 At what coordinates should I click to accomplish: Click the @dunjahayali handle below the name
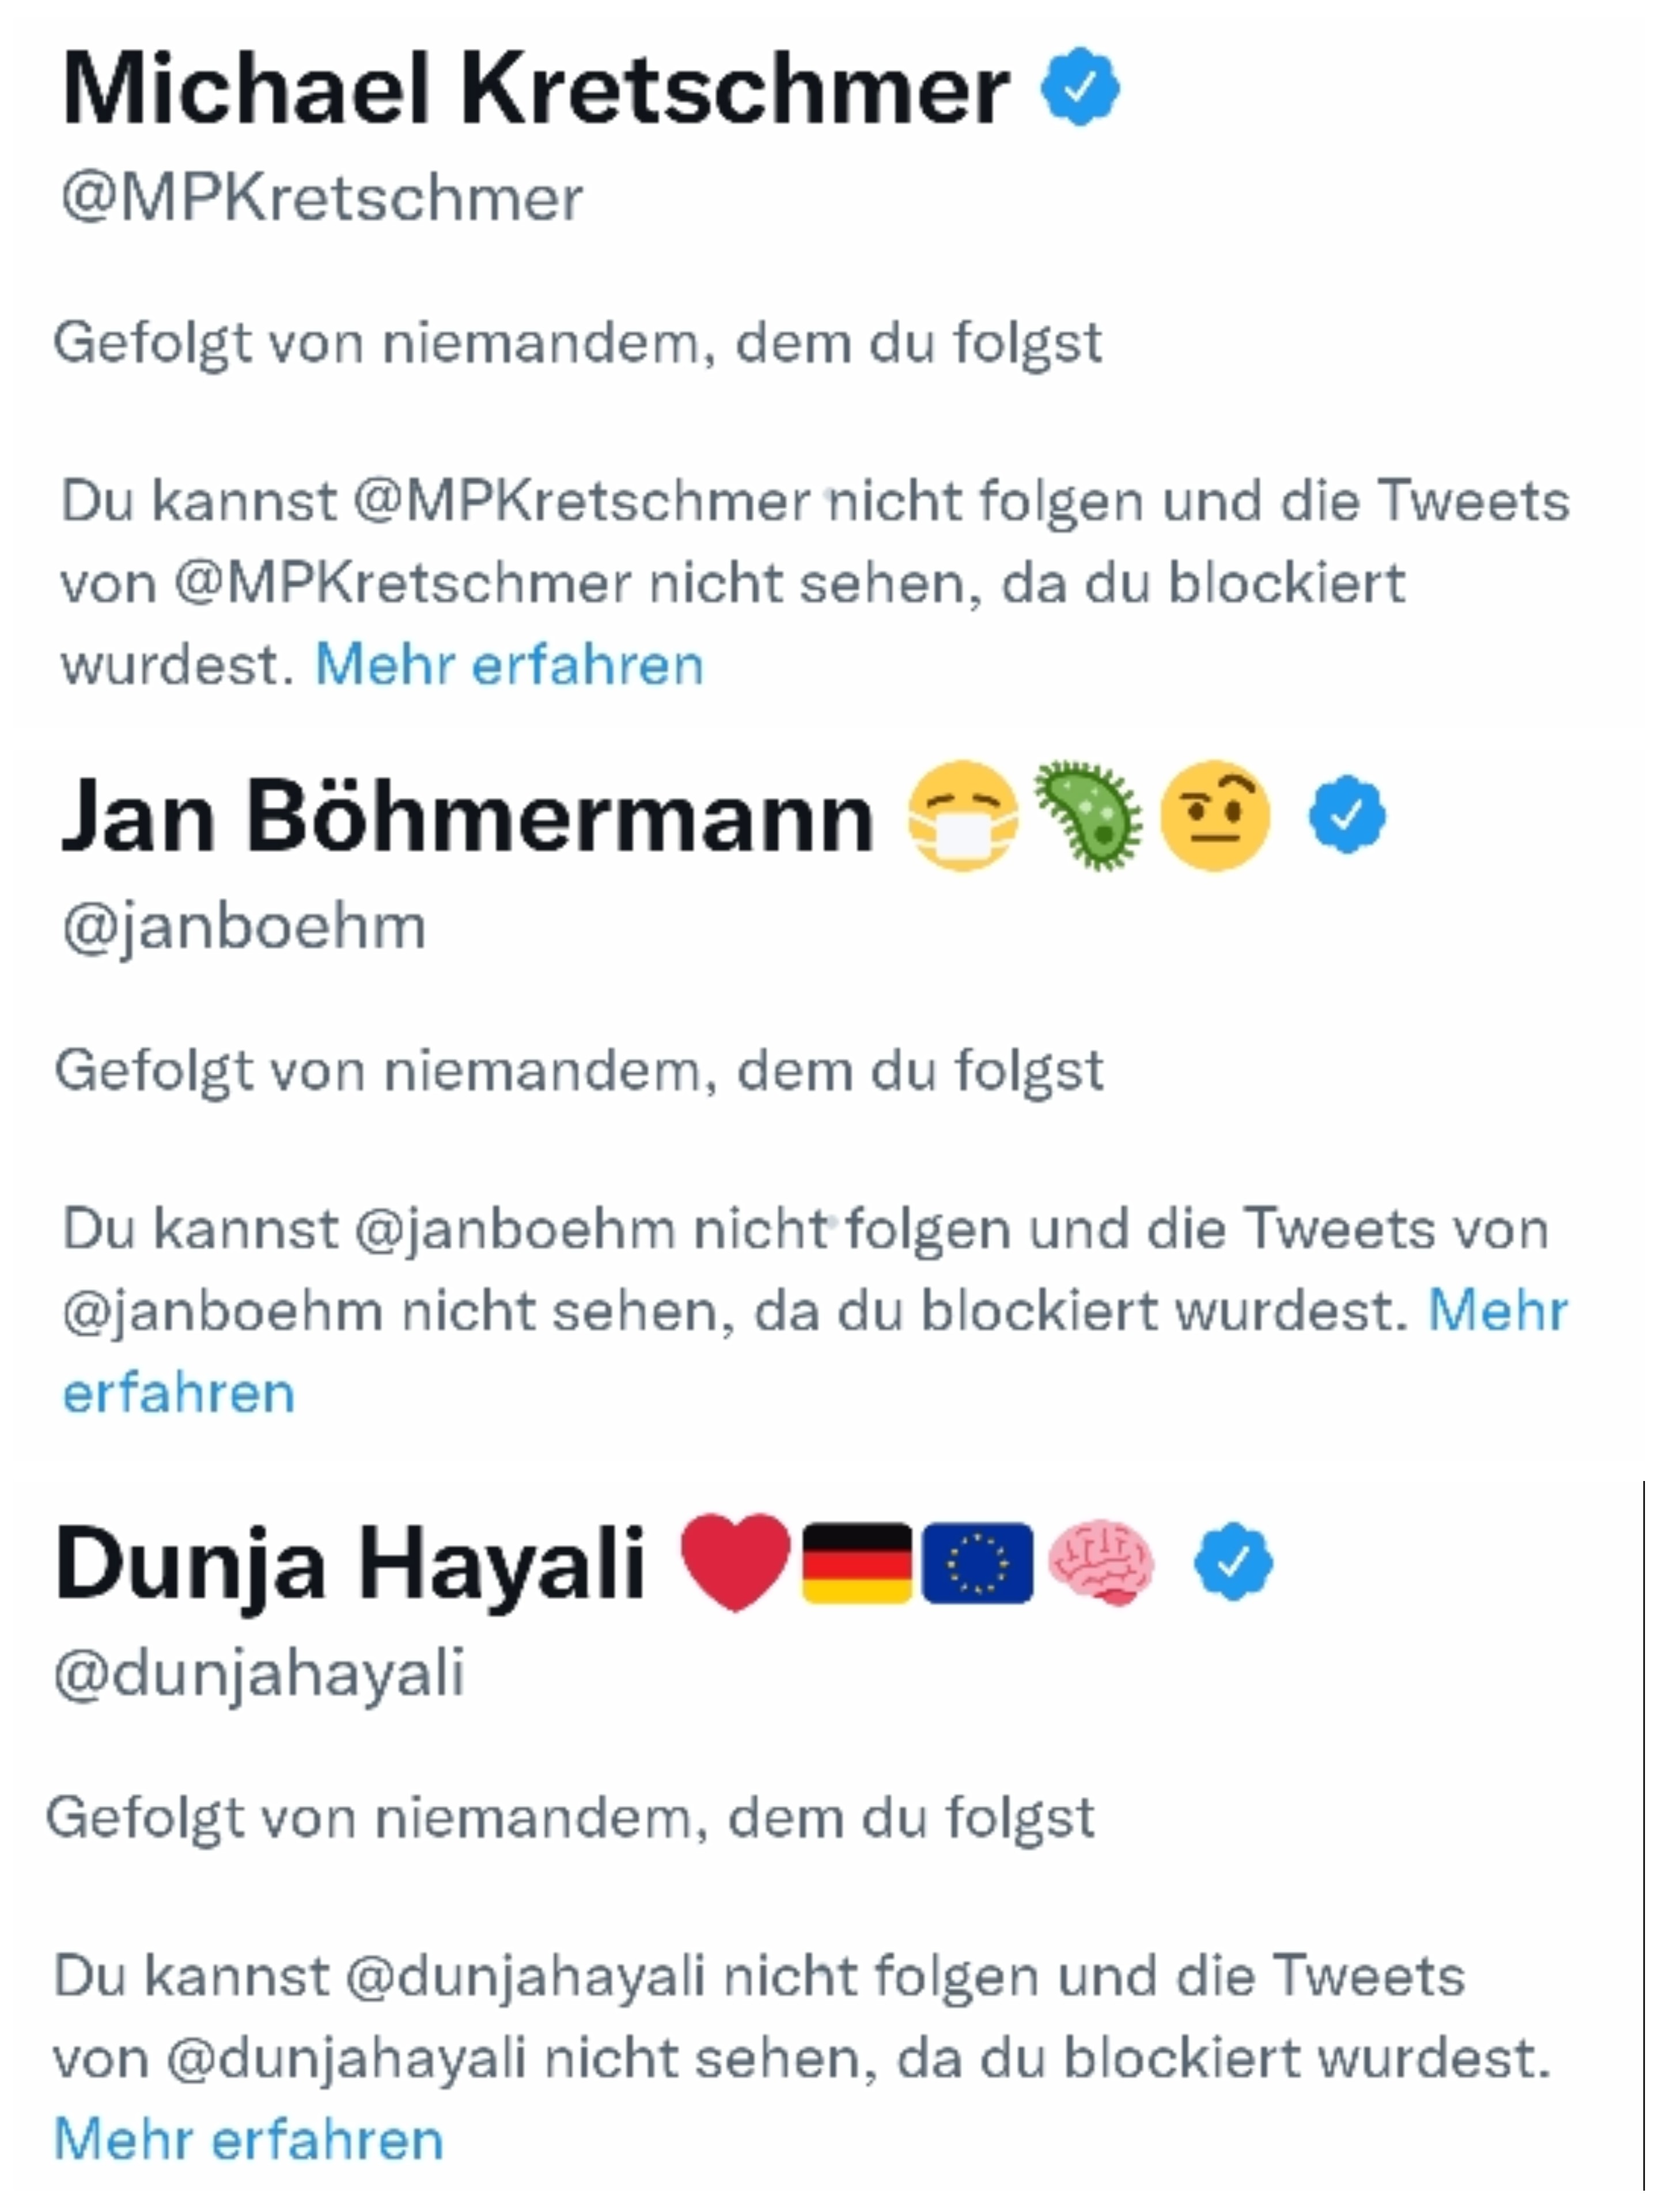[259, 1672]
